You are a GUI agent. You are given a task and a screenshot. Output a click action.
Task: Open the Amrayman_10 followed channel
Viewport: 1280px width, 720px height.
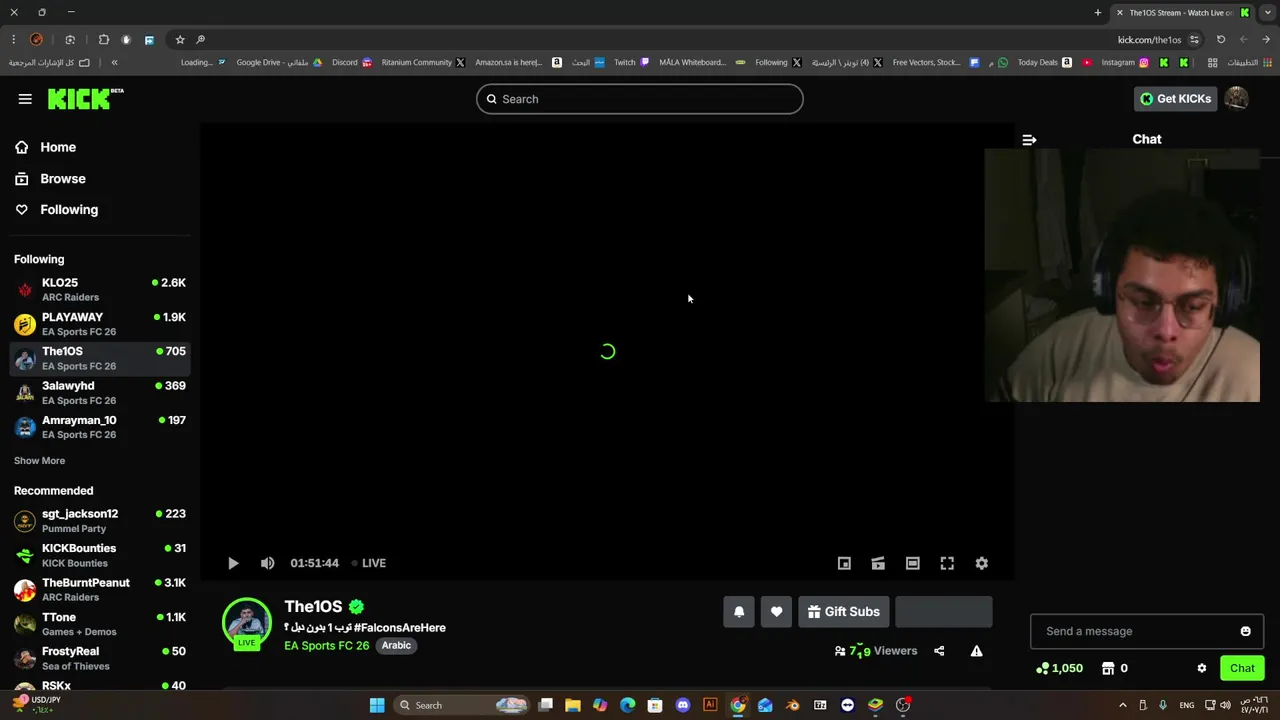point(100,427)
